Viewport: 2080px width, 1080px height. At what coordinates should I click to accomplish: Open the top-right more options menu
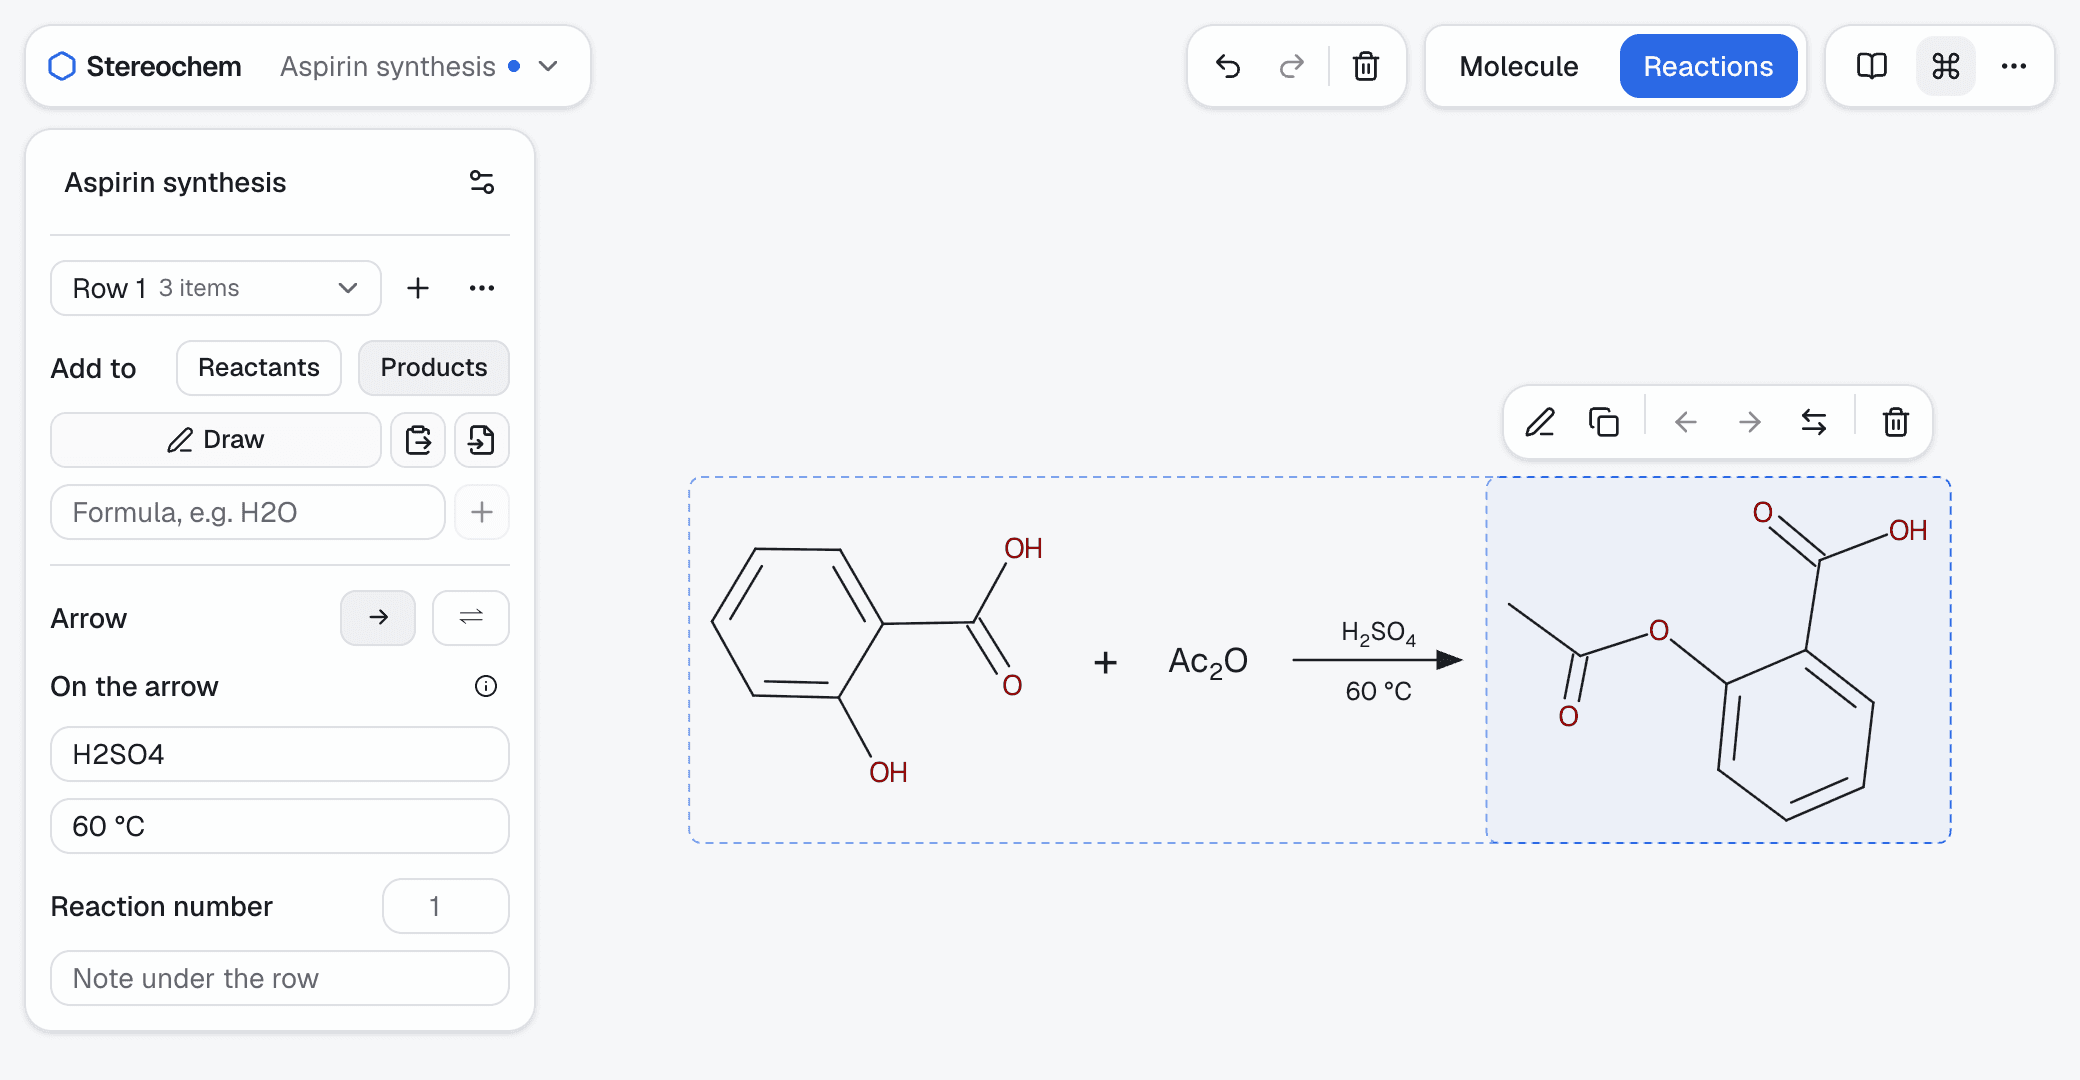tap(2014, 66)
